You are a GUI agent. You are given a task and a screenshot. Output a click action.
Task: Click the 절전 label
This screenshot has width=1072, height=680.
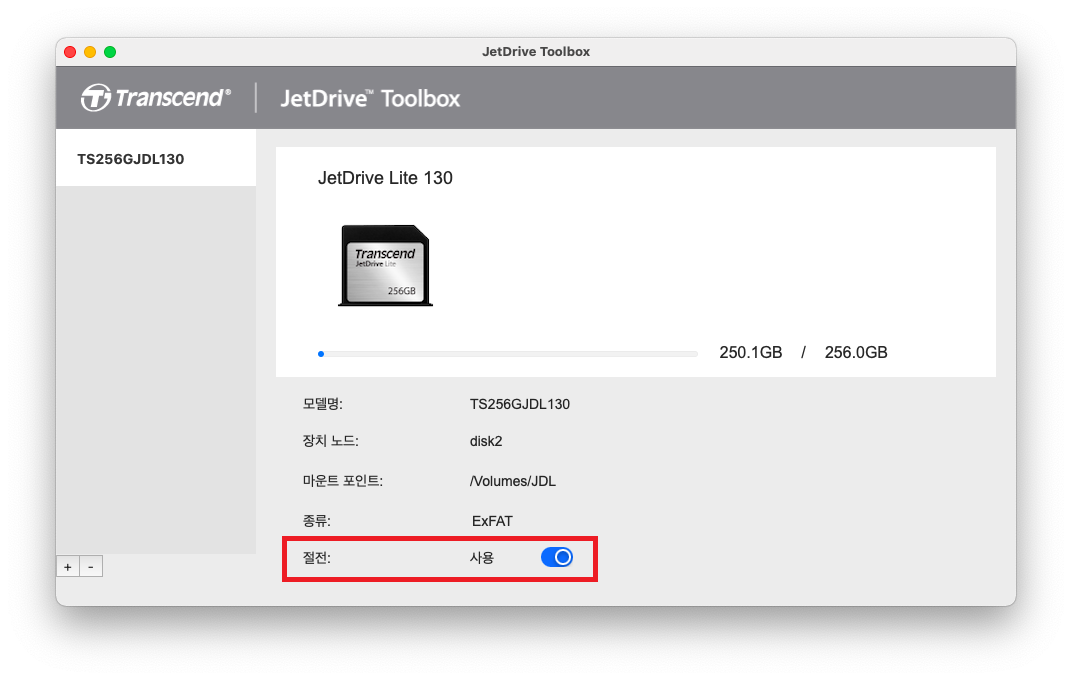(316, 558)
